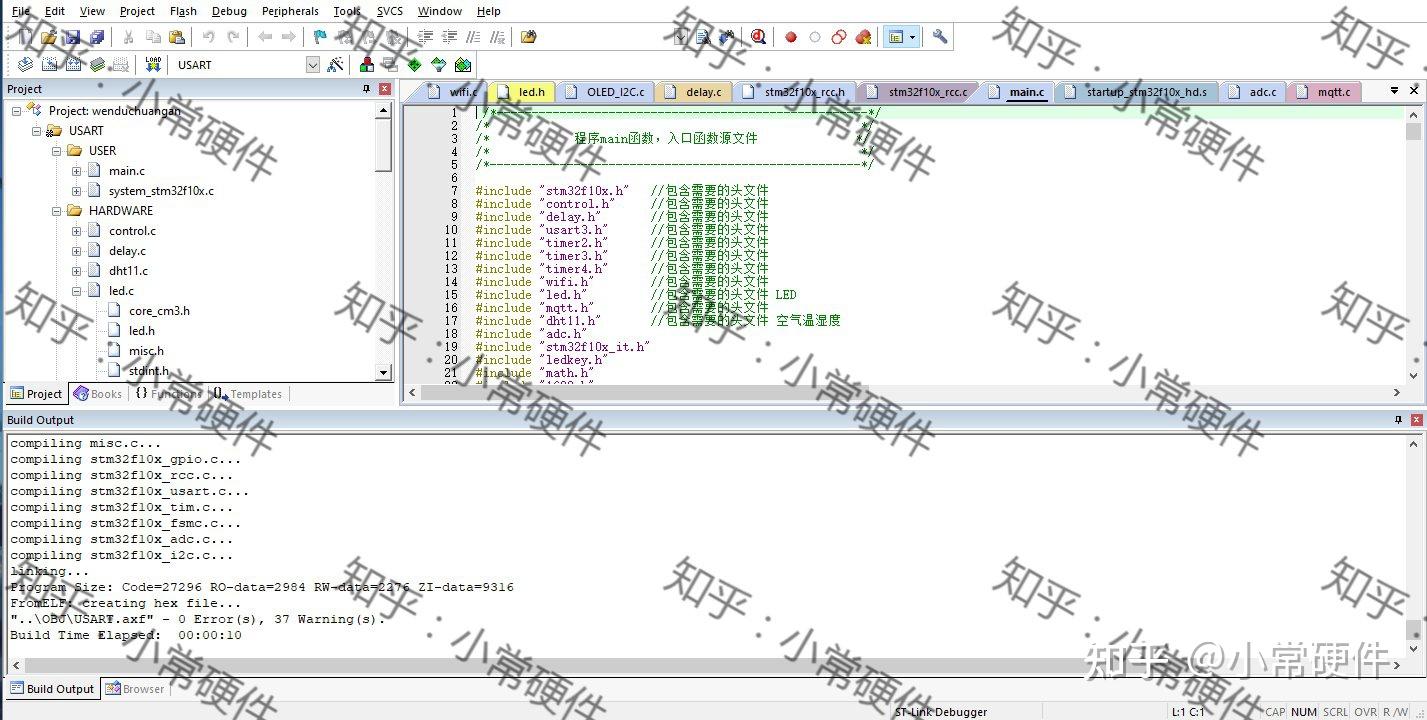The height and width of the screenshot is (720, 1427).
Task: Switch to the Books panel tab
Action: [x=97, y=394]
